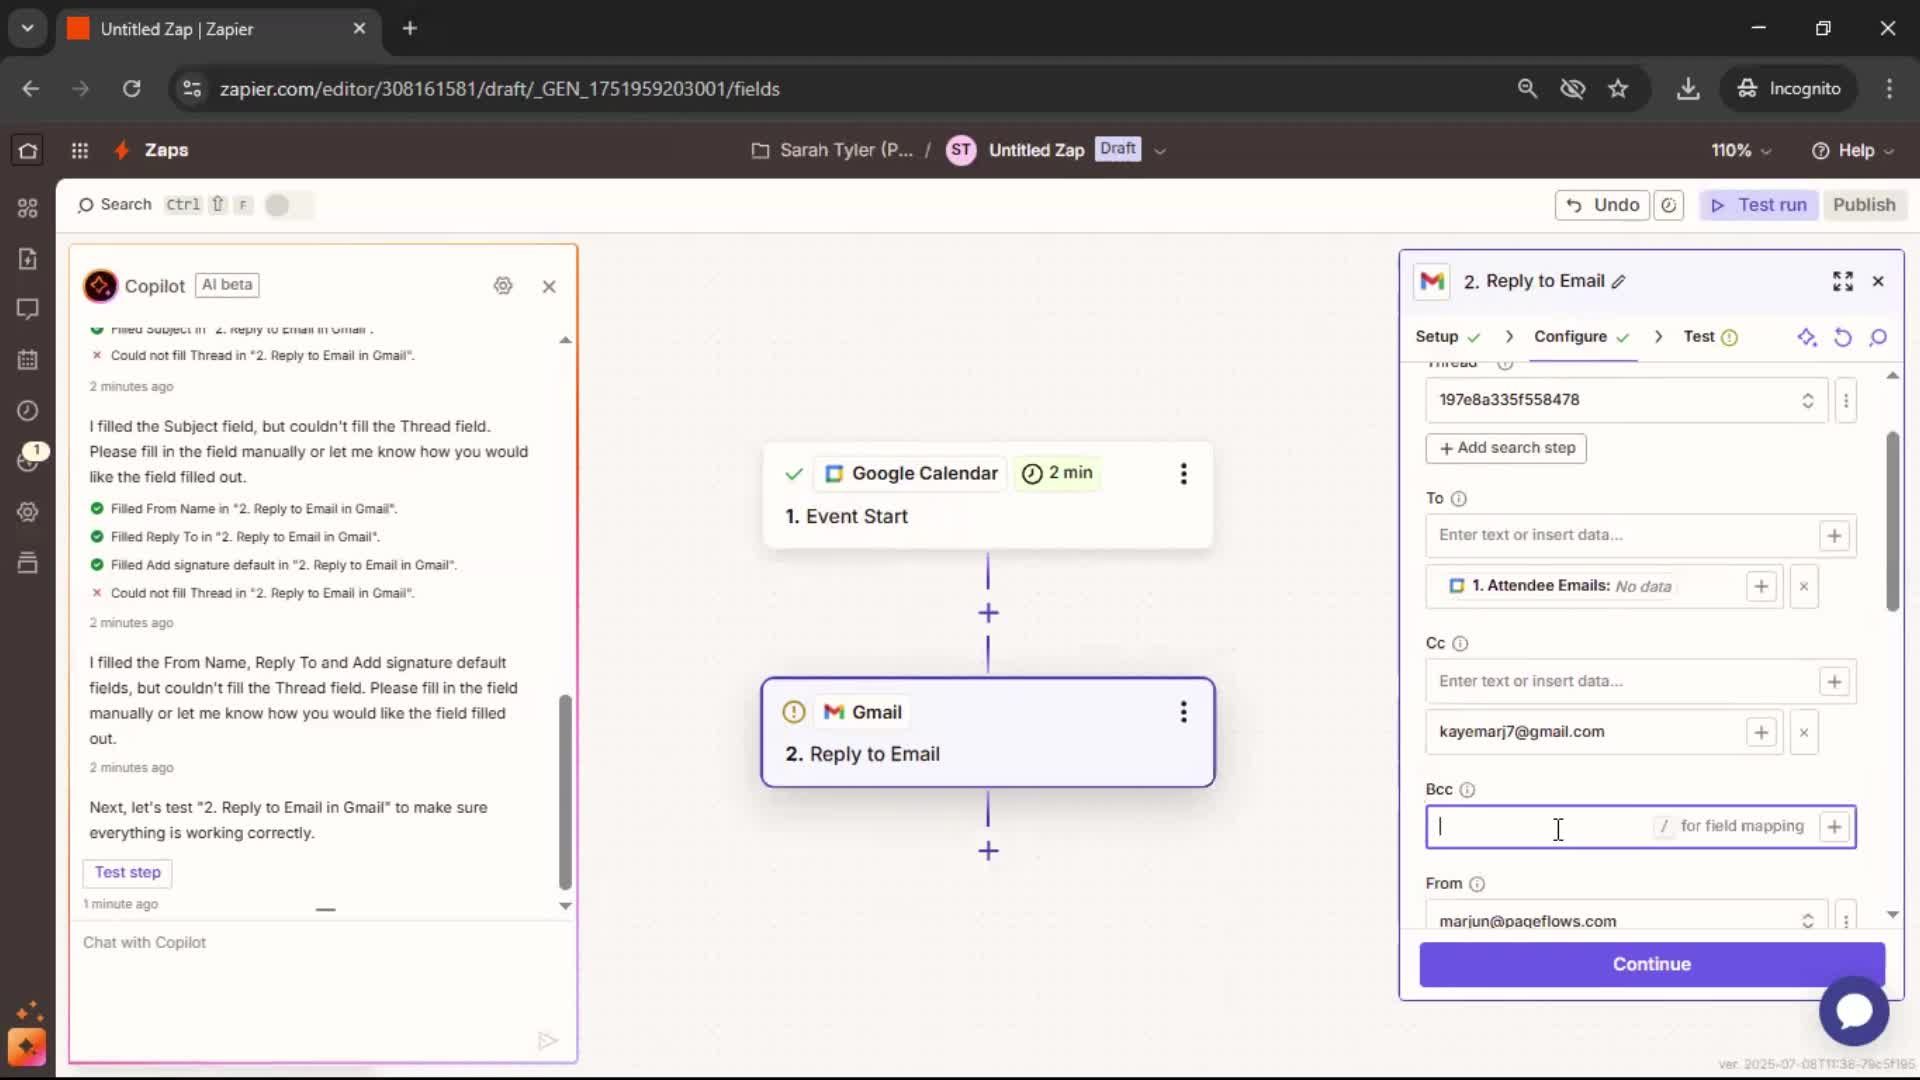Click the Test step button in Copilot

[127, 873]
